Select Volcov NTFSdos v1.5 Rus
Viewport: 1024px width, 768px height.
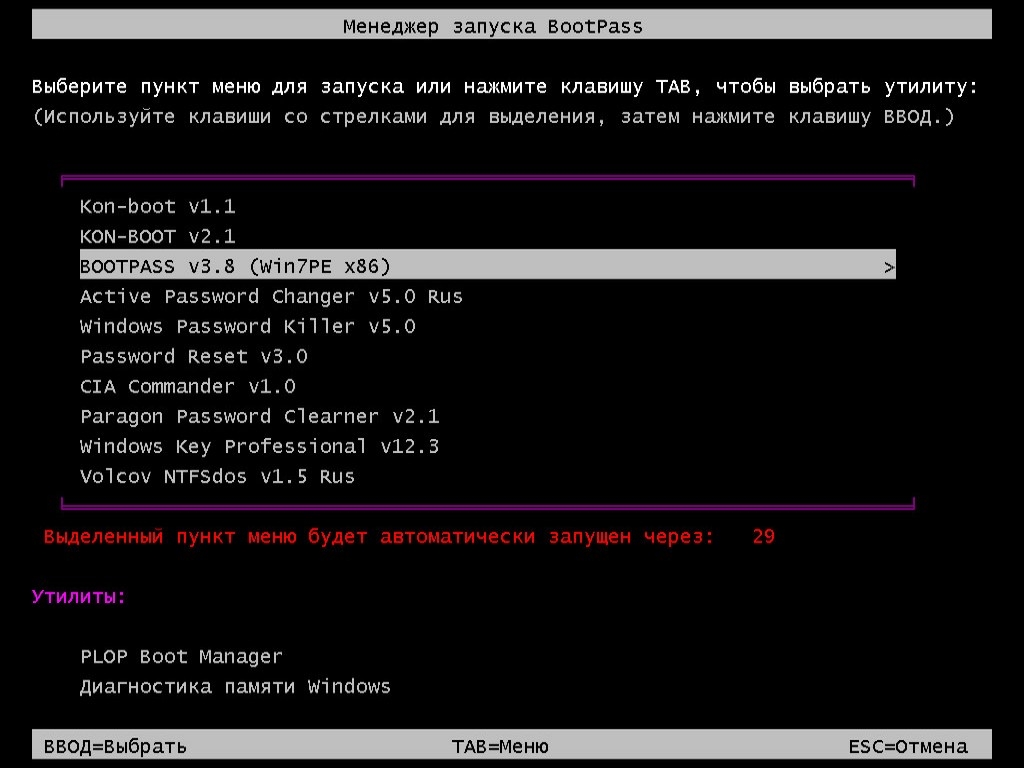point(217,477)
